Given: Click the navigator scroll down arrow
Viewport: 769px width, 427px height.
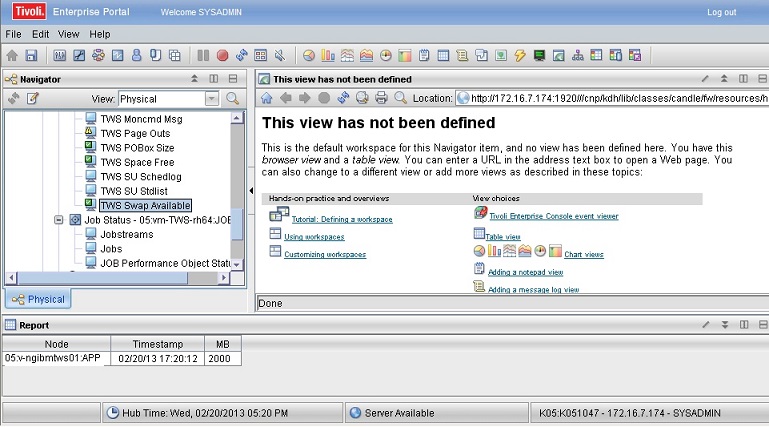Looking at the screenshot, I should point(237,264).
